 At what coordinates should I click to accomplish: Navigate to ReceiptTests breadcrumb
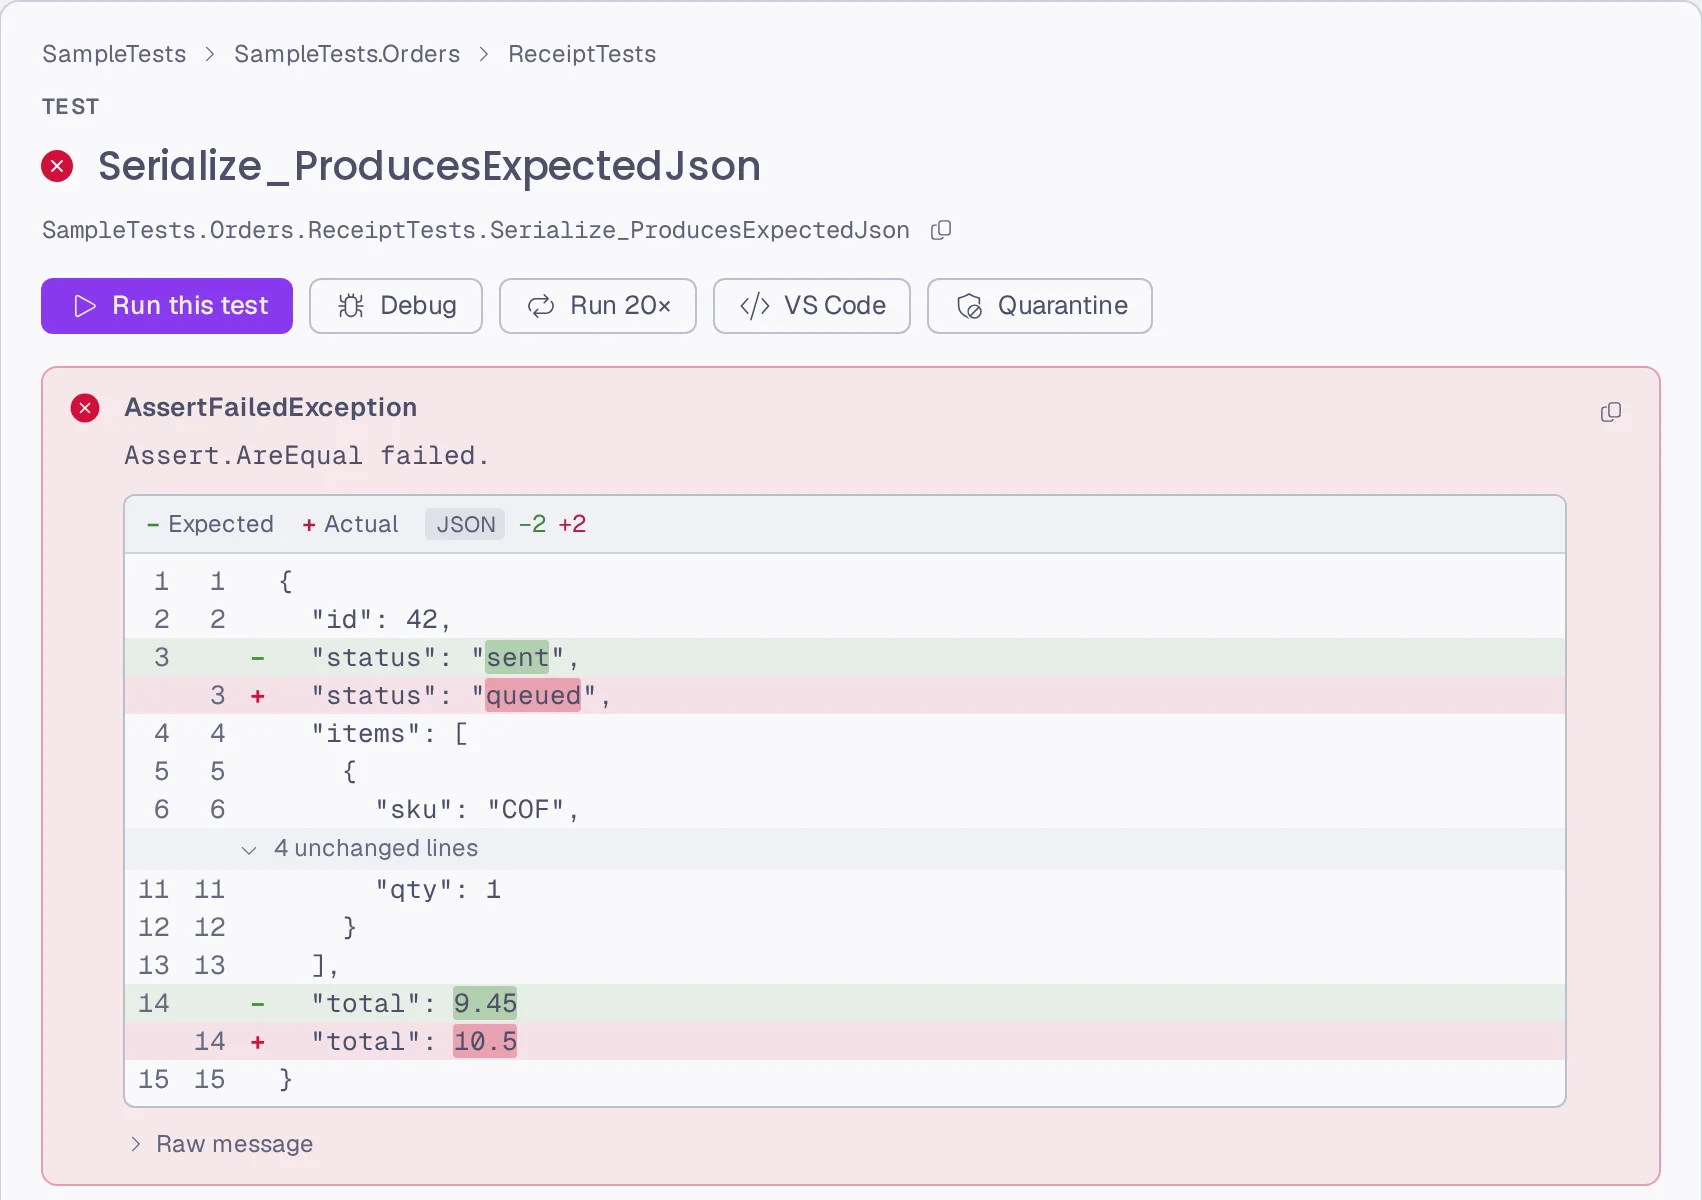pos(582,54)
